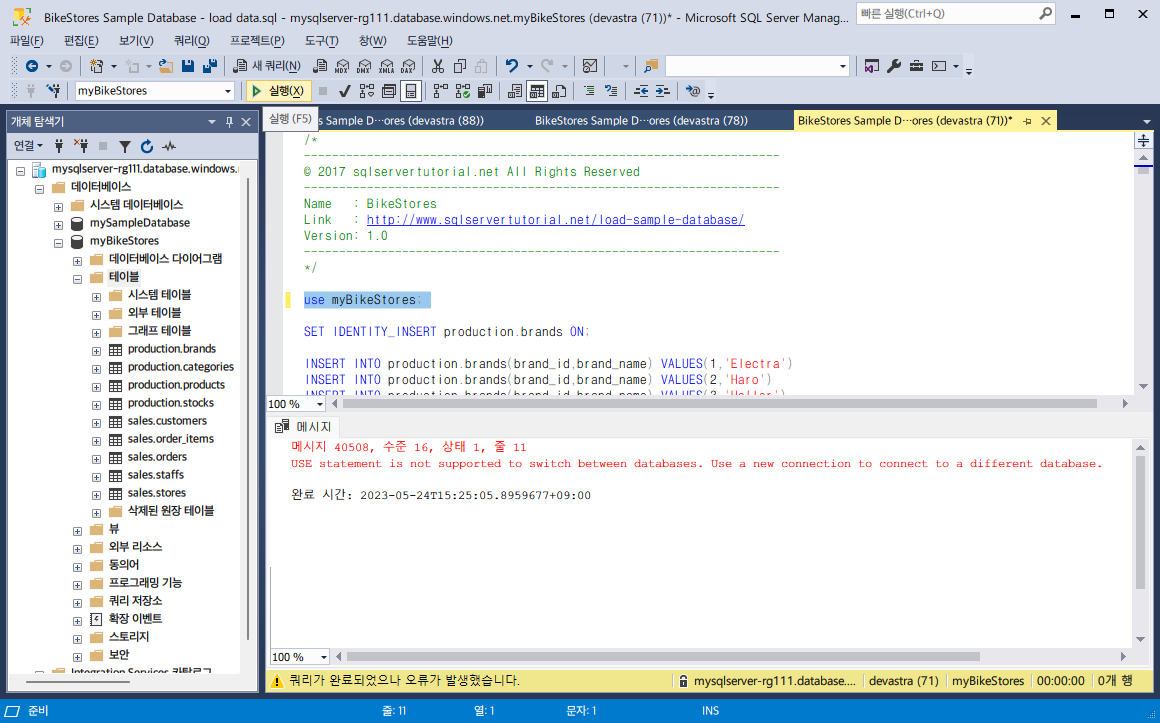This screenshot has height=723, width=1160.
Task: Open the editor 100 % zoom dropdown
Action: pyautogui.click(x=320, y=404)
